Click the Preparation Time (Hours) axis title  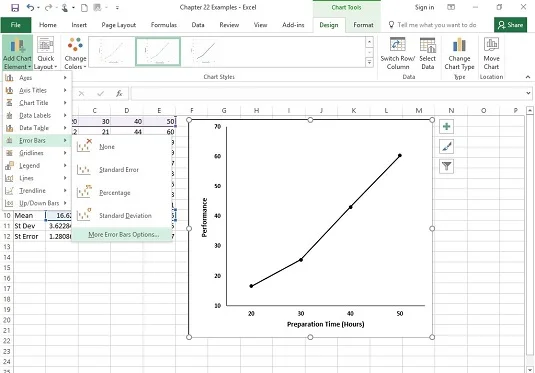coord(326,324)
